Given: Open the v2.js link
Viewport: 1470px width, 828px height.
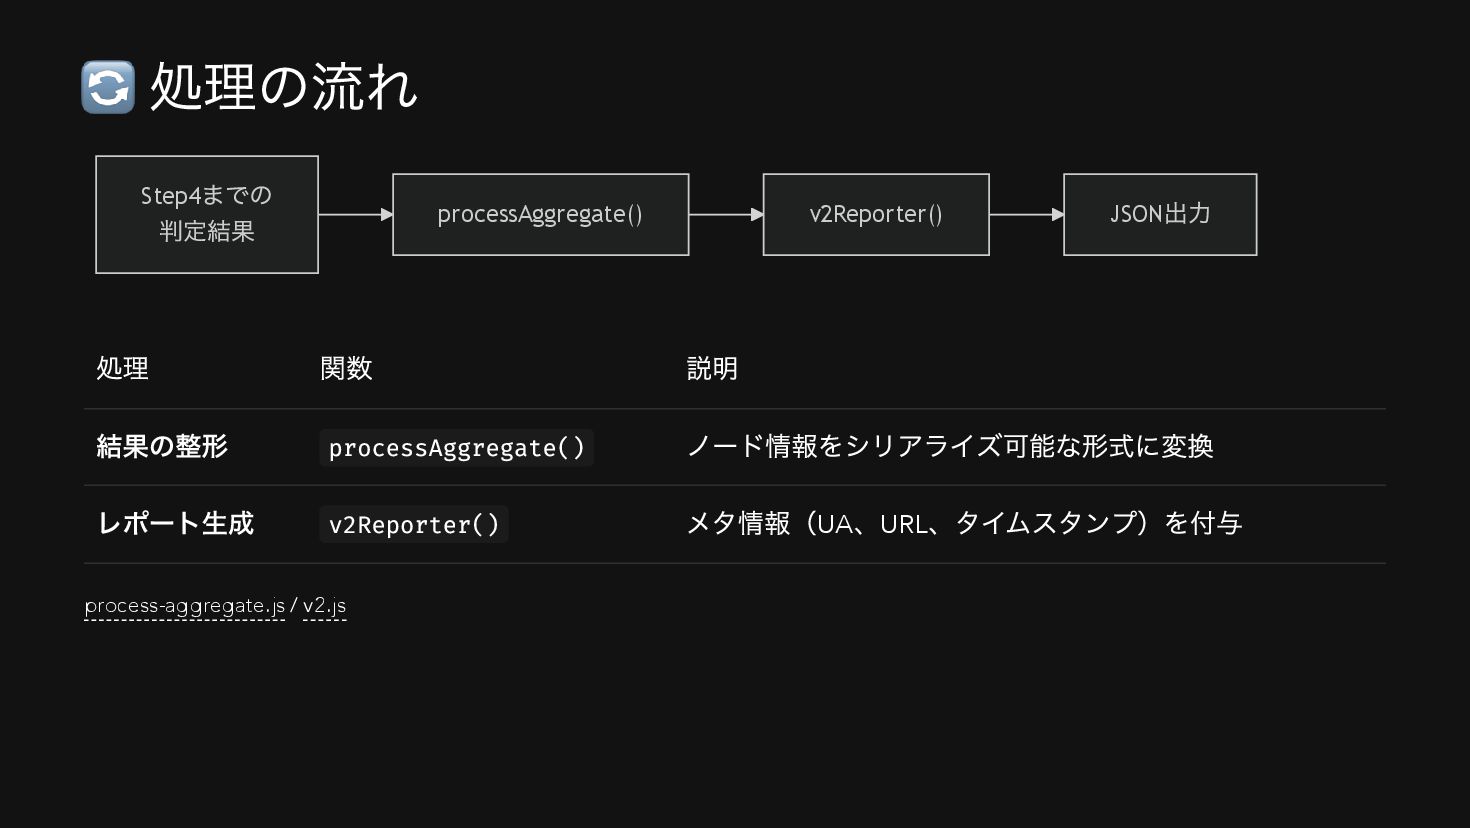Looking at the screenshot, I should pos(324,606).
